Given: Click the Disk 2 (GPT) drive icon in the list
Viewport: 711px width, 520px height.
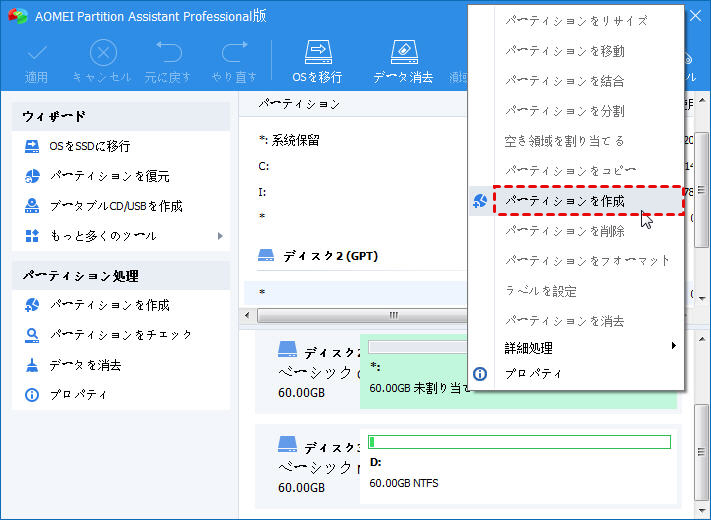Looking at the screenshot, I should tap(266, 256).
